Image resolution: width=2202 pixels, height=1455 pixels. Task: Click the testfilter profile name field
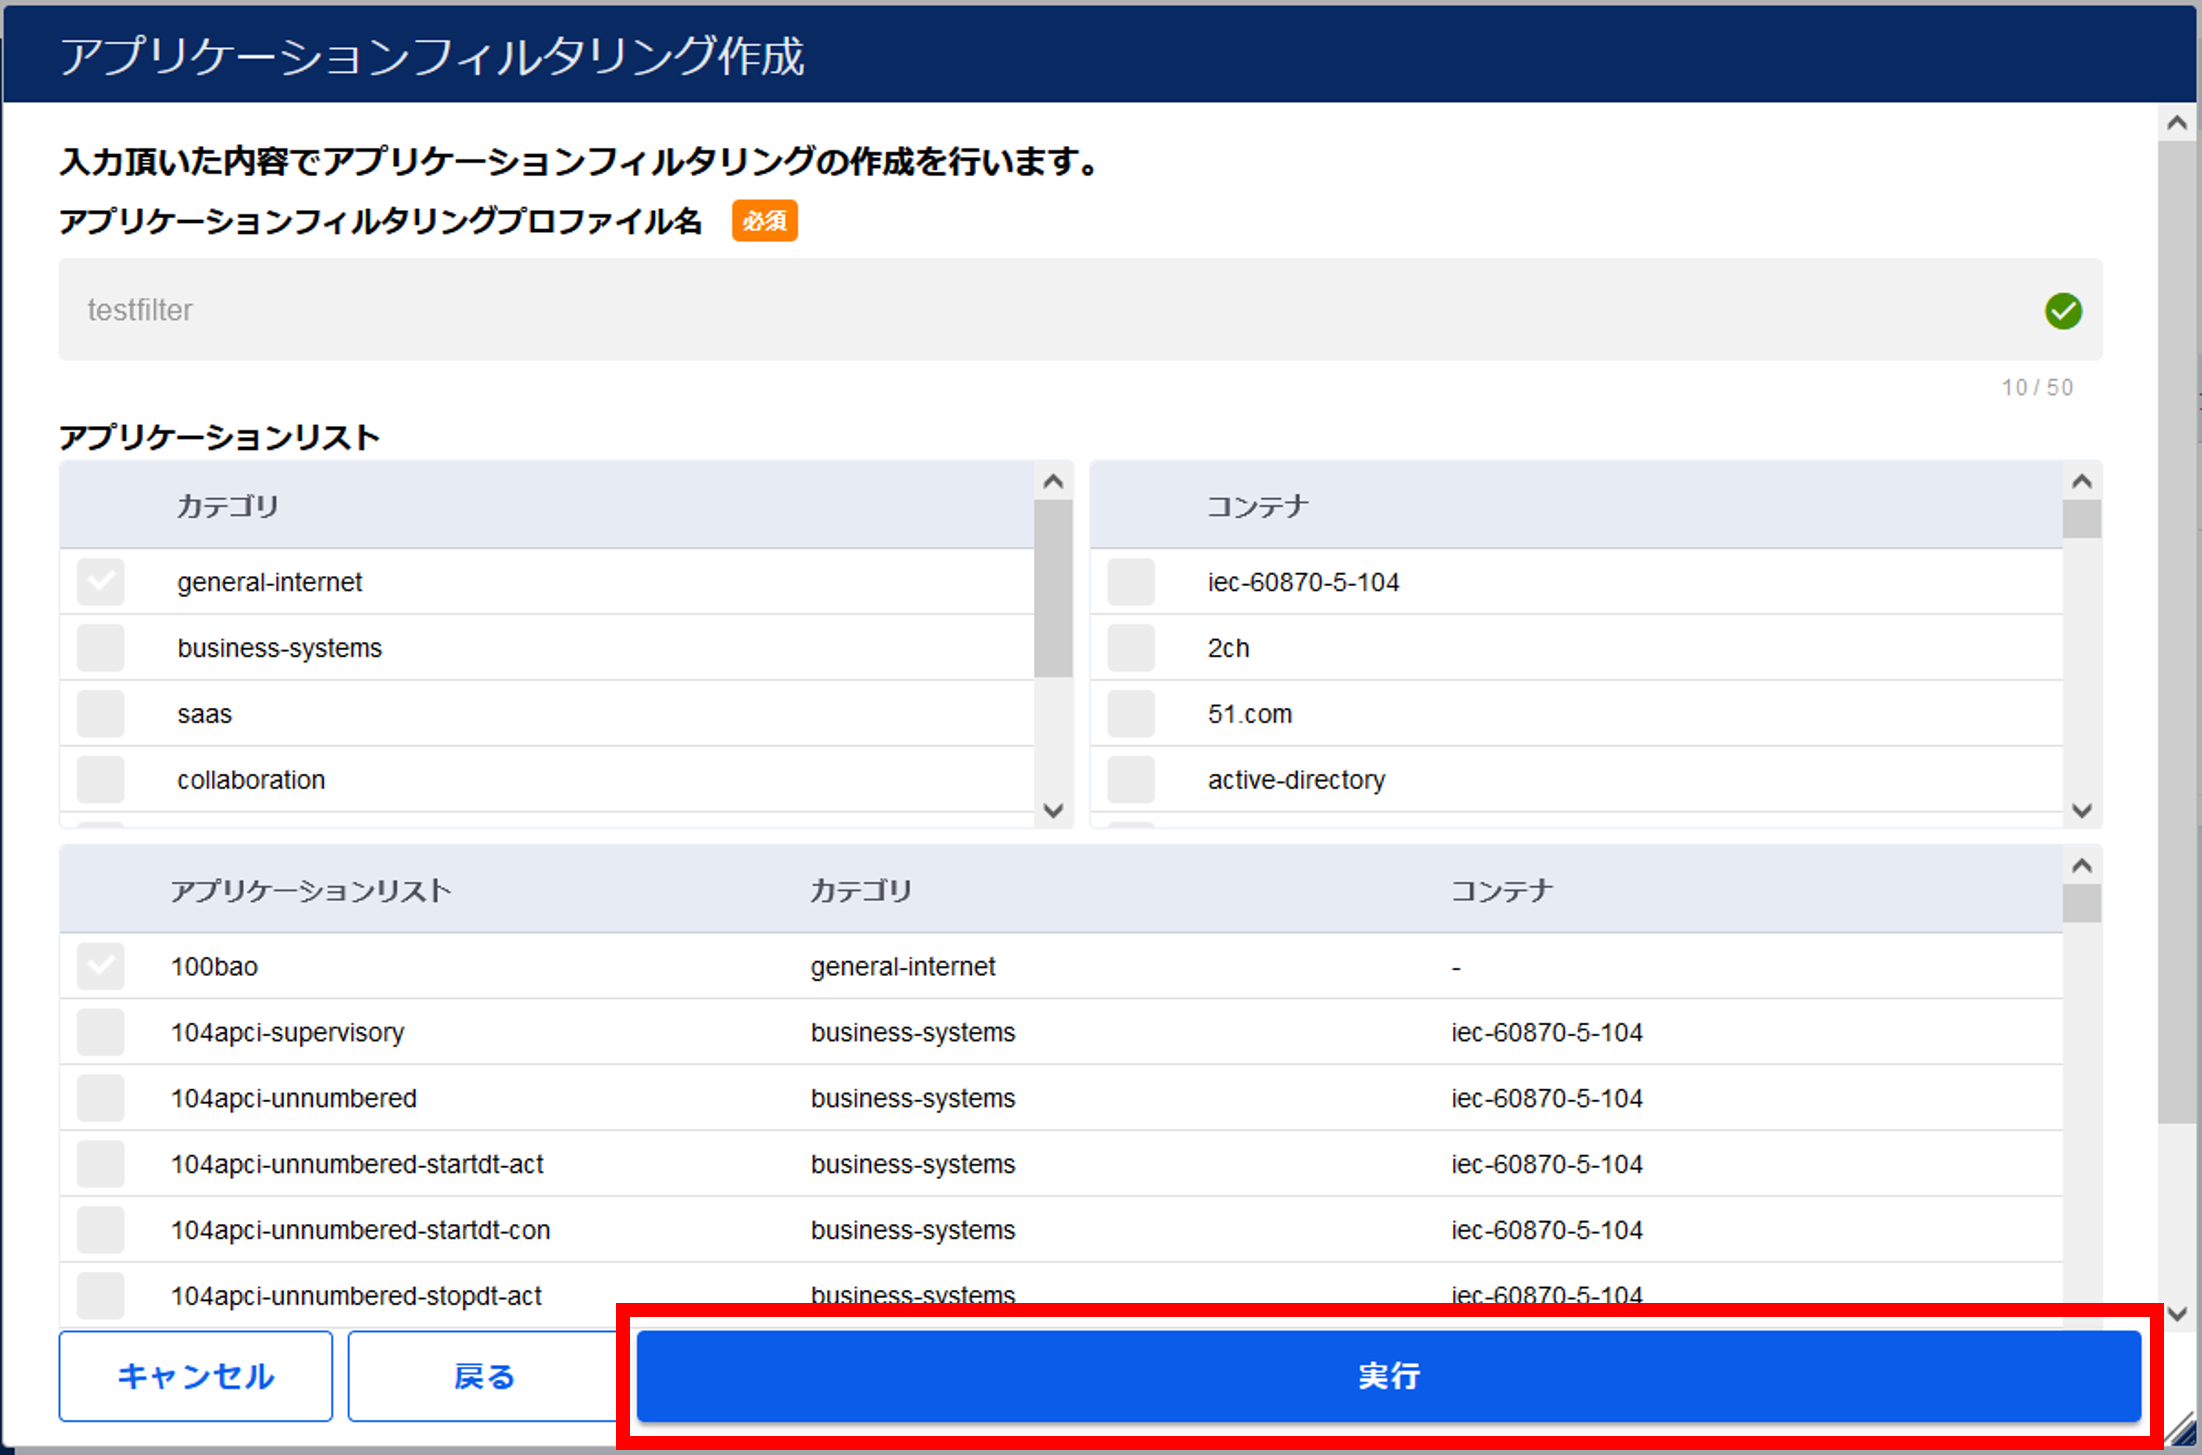[x=1080, y=310]
